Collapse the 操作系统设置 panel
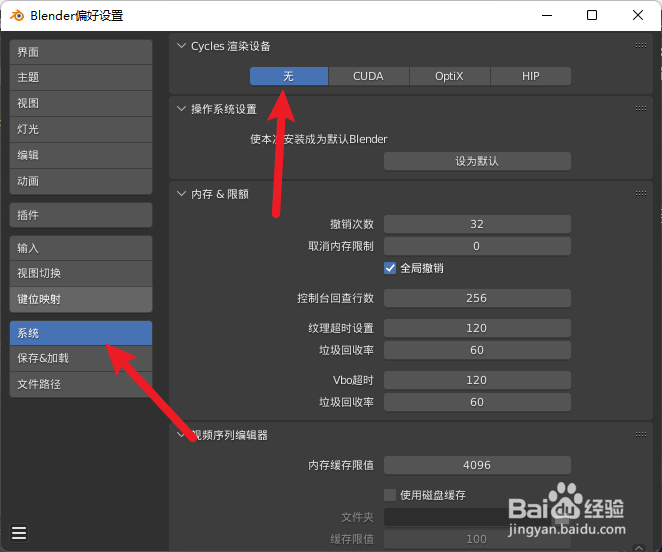 (x=181, y=109)
